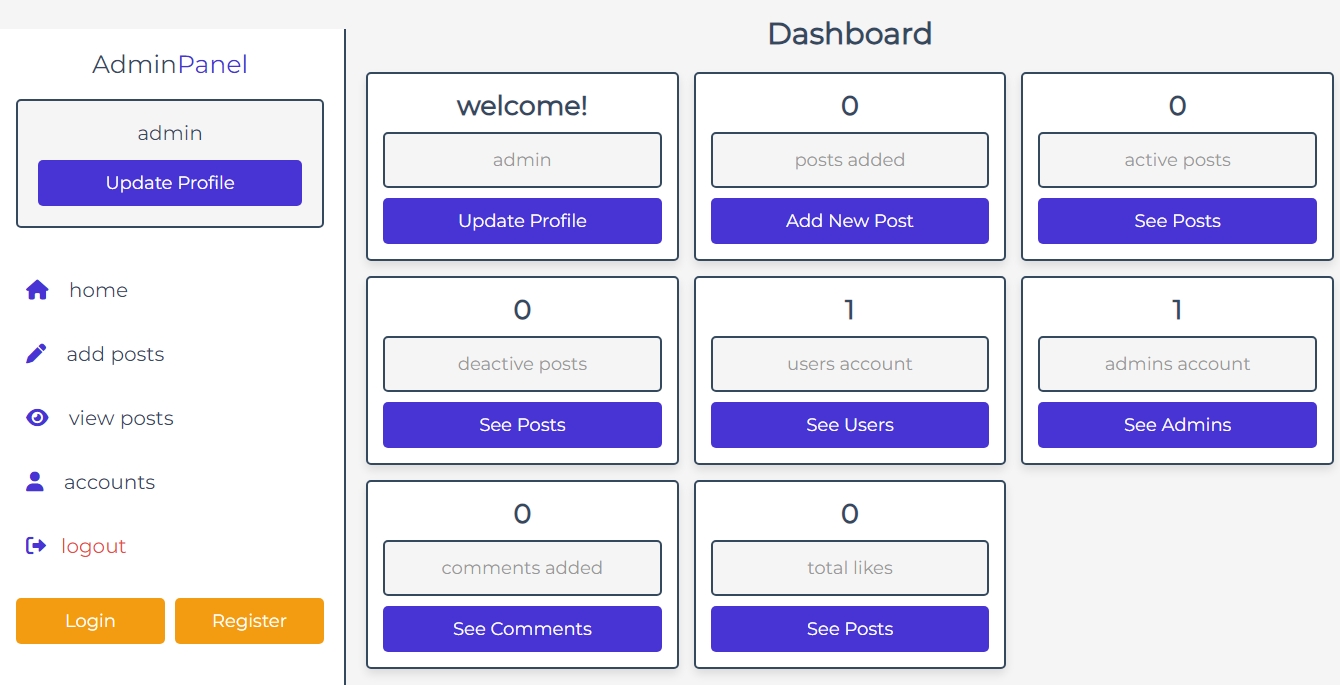Open See Posts under deactive posts
Screen dimensions: 1340x685
(522, 425)
